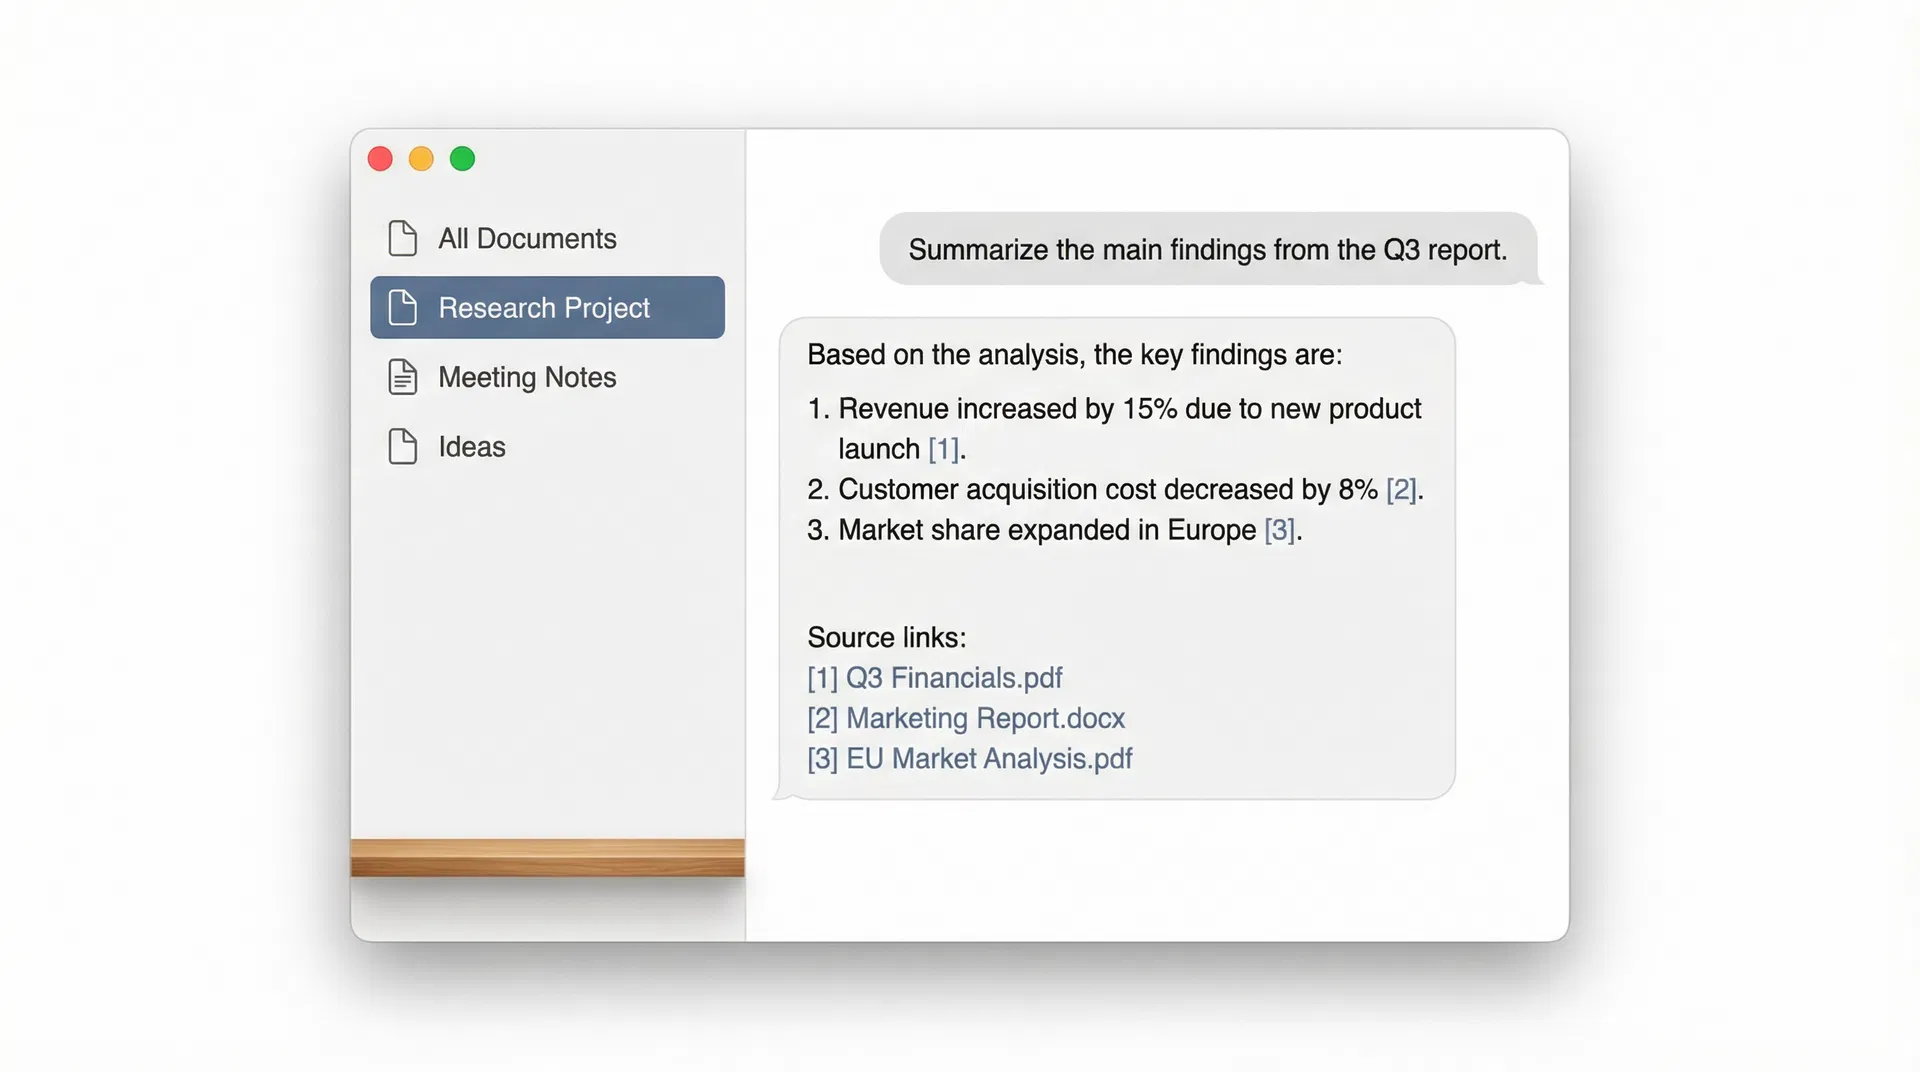Open citation [2] after customer acquisition cost
Image resolution: width=1920 pixels, height=1072 pixels.
[x=1401, y=490]
